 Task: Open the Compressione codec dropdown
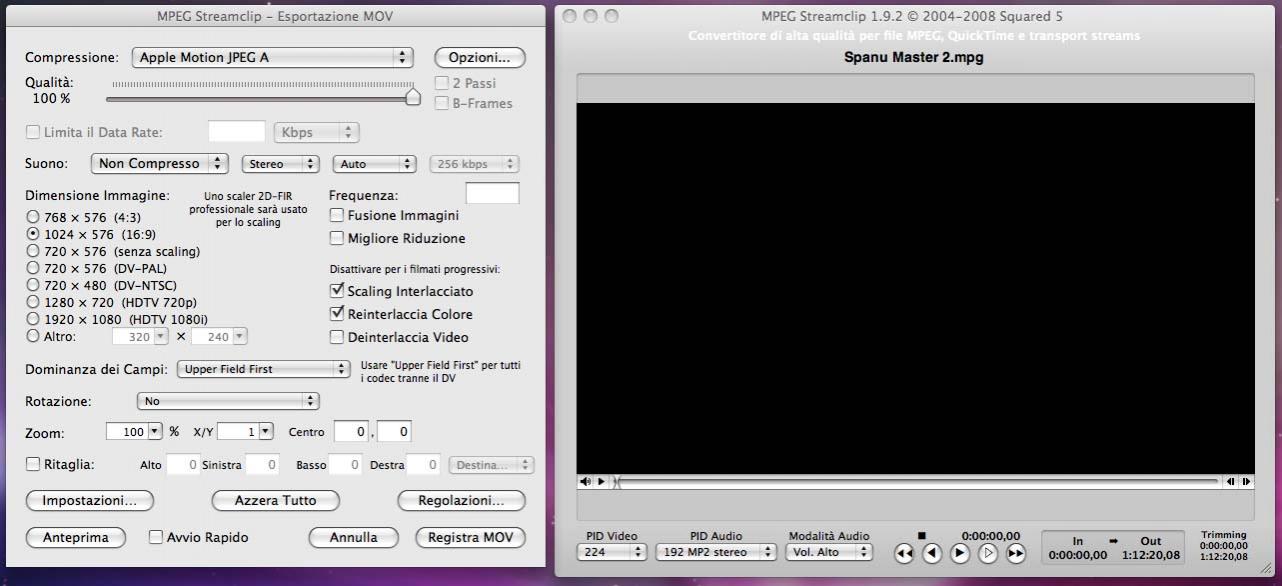[272, 58]
